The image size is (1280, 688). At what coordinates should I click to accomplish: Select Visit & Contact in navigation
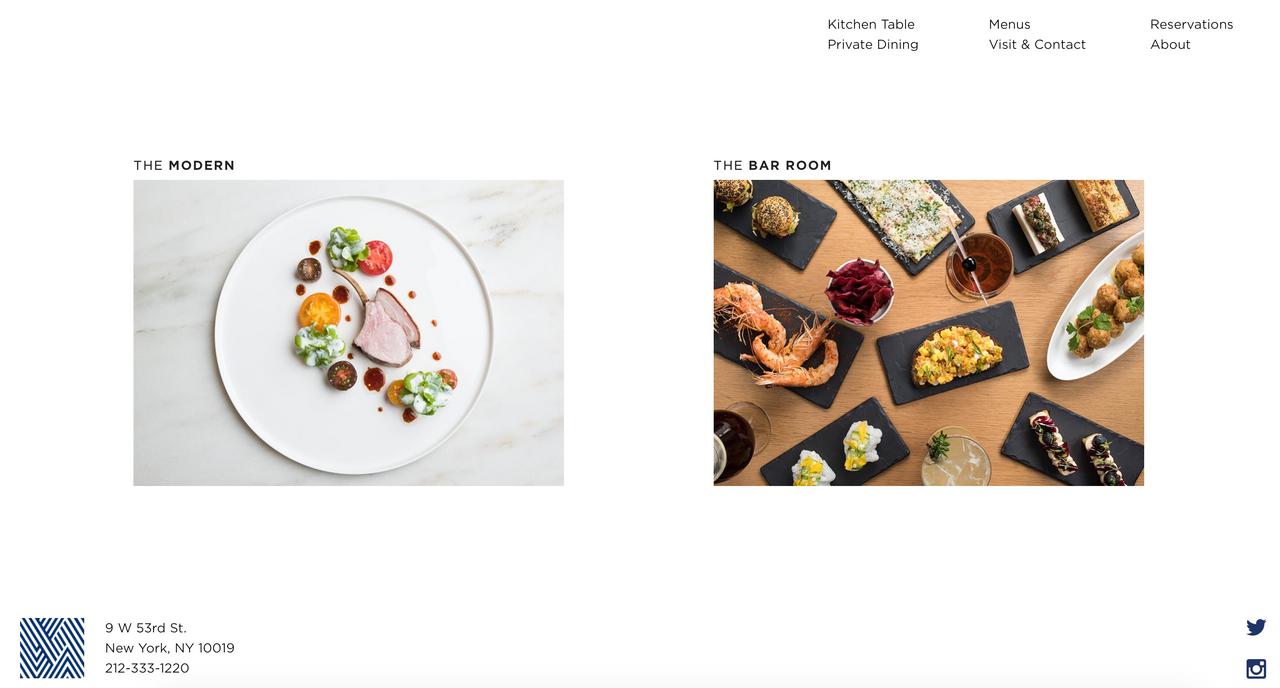(x=1037, y=44)
